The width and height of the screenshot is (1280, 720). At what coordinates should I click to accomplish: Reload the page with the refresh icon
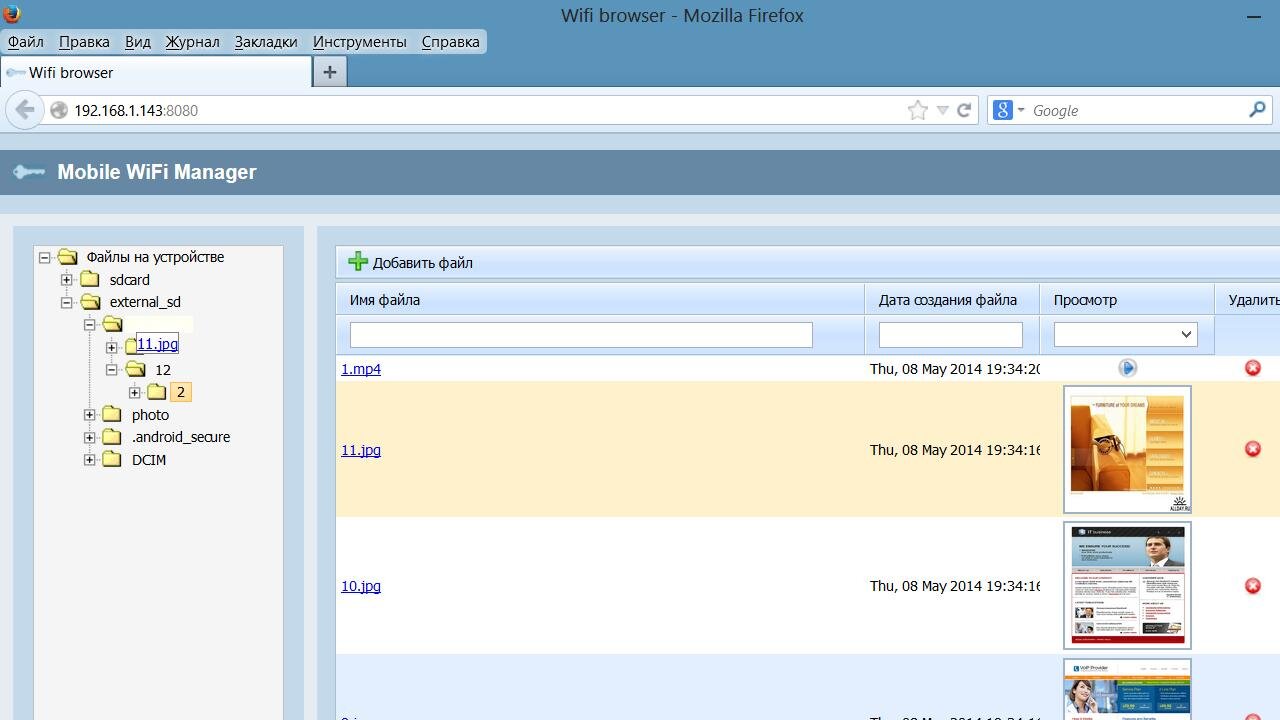[964, 110]
